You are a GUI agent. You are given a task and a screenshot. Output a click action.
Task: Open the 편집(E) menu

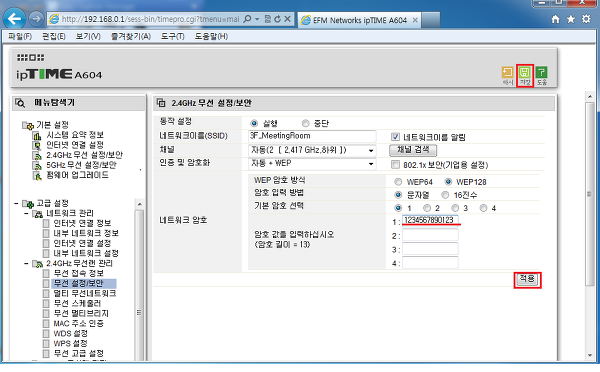pos(54,36)
